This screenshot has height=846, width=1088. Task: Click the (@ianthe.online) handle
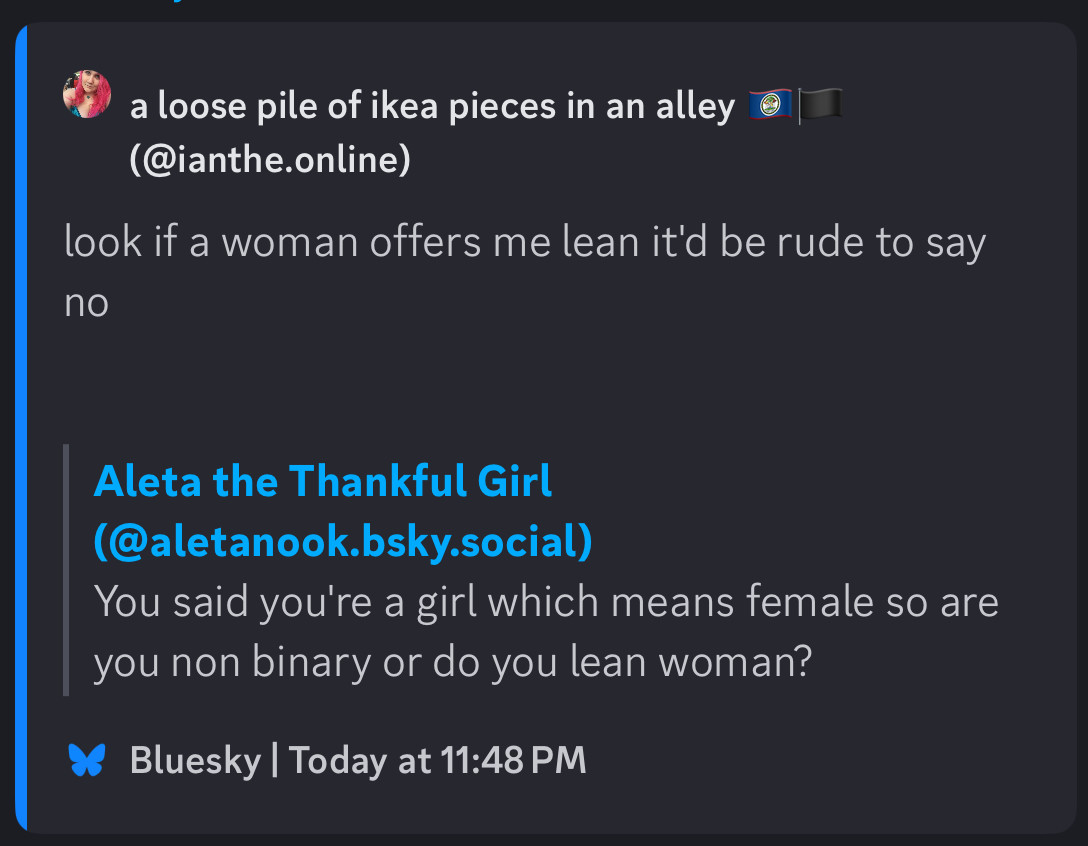coord(270,159)
